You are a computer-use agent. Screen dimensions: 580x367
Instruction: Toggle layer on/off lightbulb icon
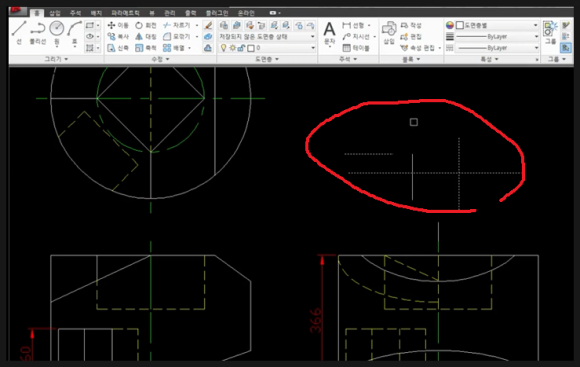pos(223,48)
